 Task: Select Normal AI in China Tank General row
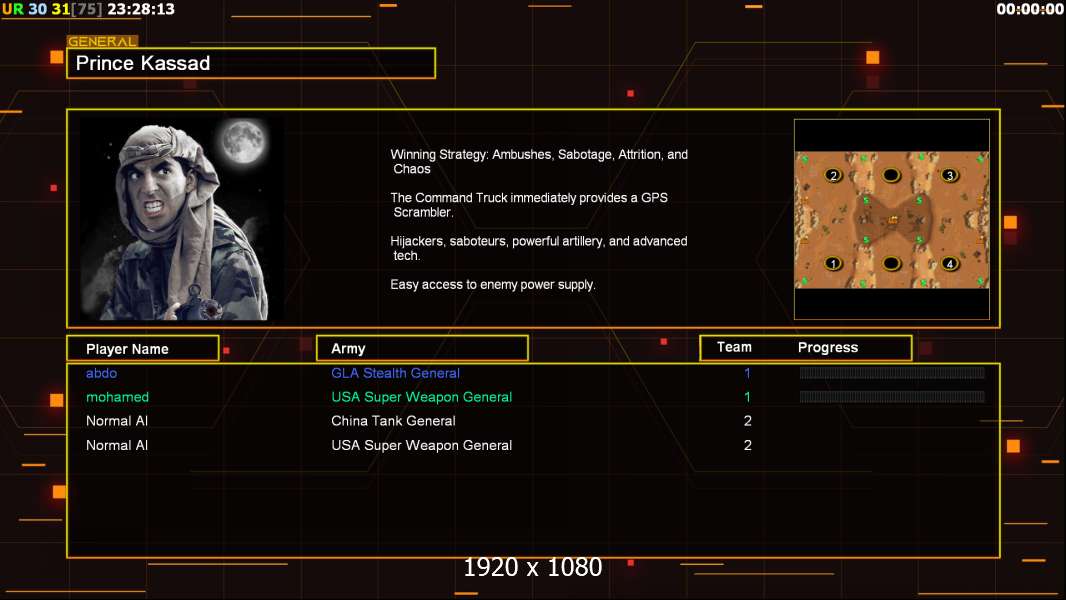[x=117, y=421]
